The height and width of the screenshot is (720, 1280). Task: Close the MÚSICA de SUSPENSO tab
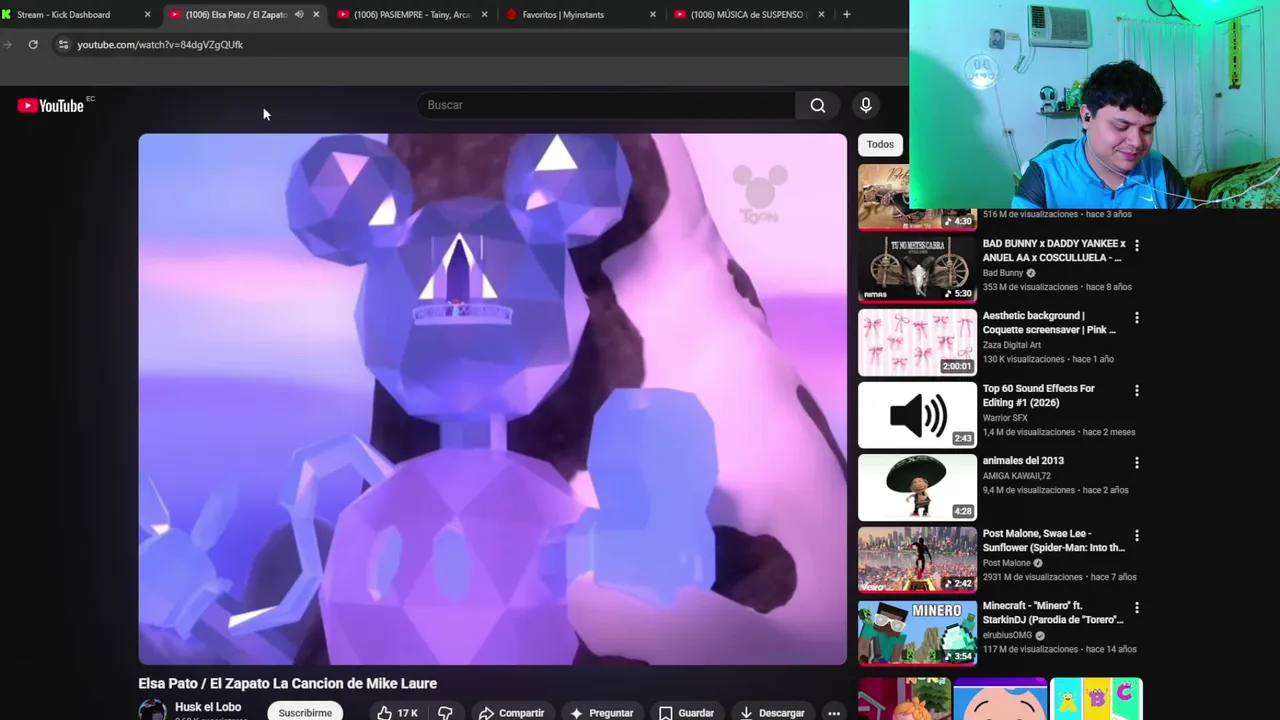[821, 14]
